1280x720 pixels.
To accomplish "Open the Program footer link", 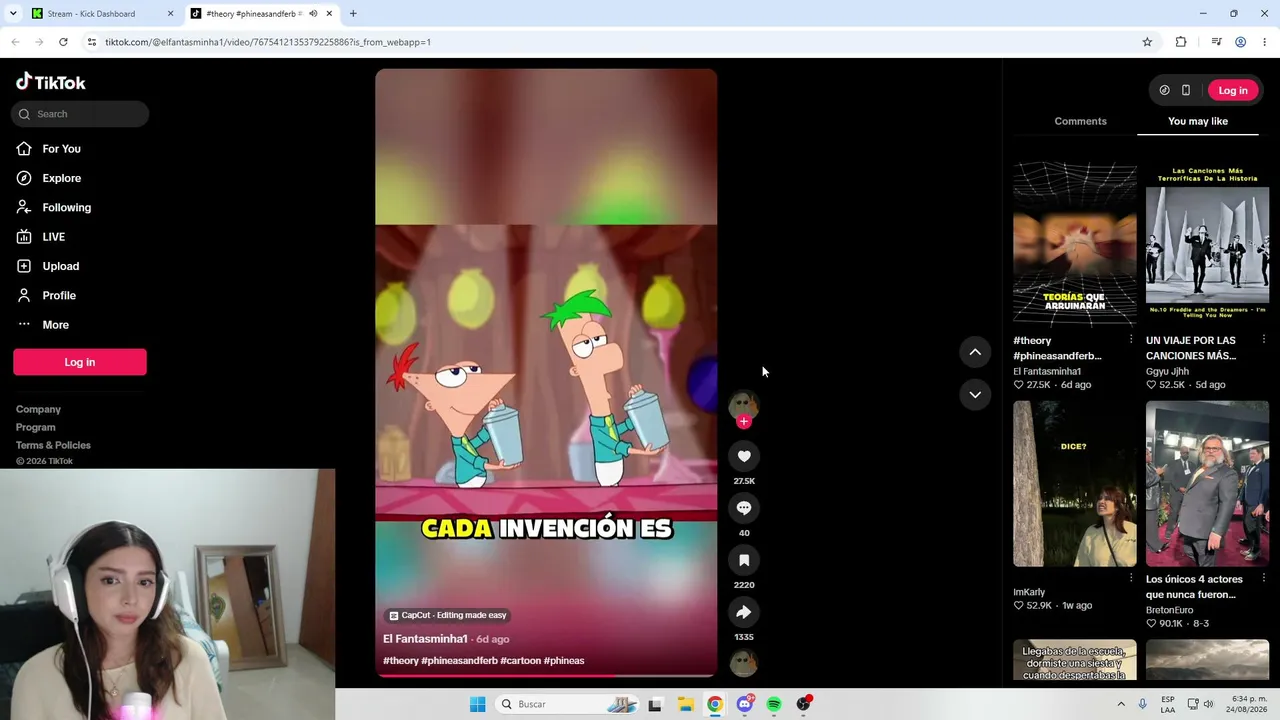I will click(36, 427).
